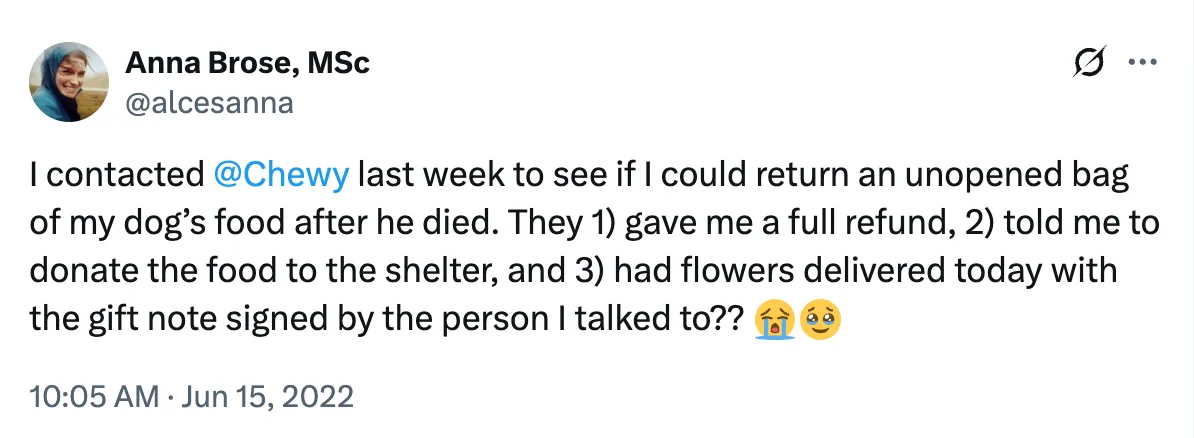Open the three-dot more options menu
Image resolution: width=1194 pixels, height=438 pixels.
coord(1141,63)
